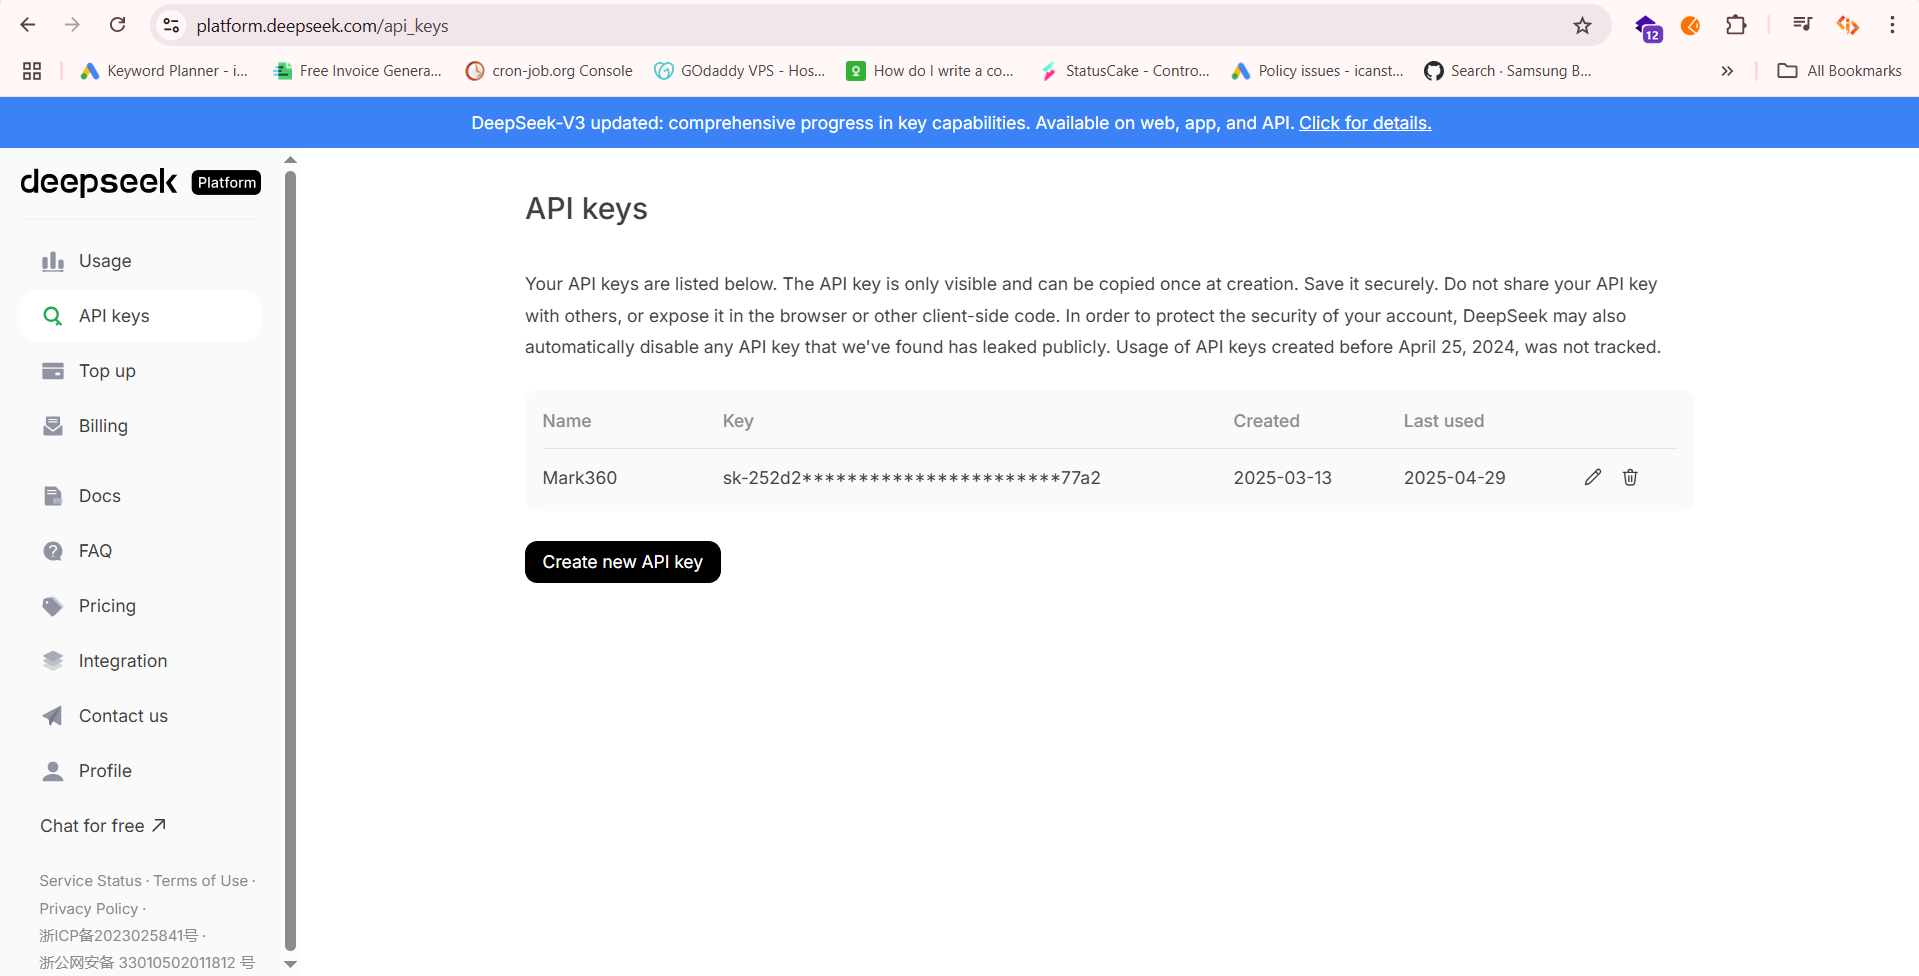Navigate to Top up section
Image resolution: width=1919 pixels, height=976 pixels.
click(140, 371)
